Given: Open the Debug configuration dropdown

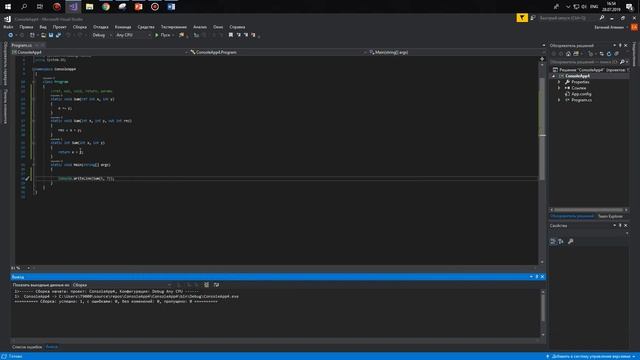Looking at the screenshot, I should coord(102,36).
